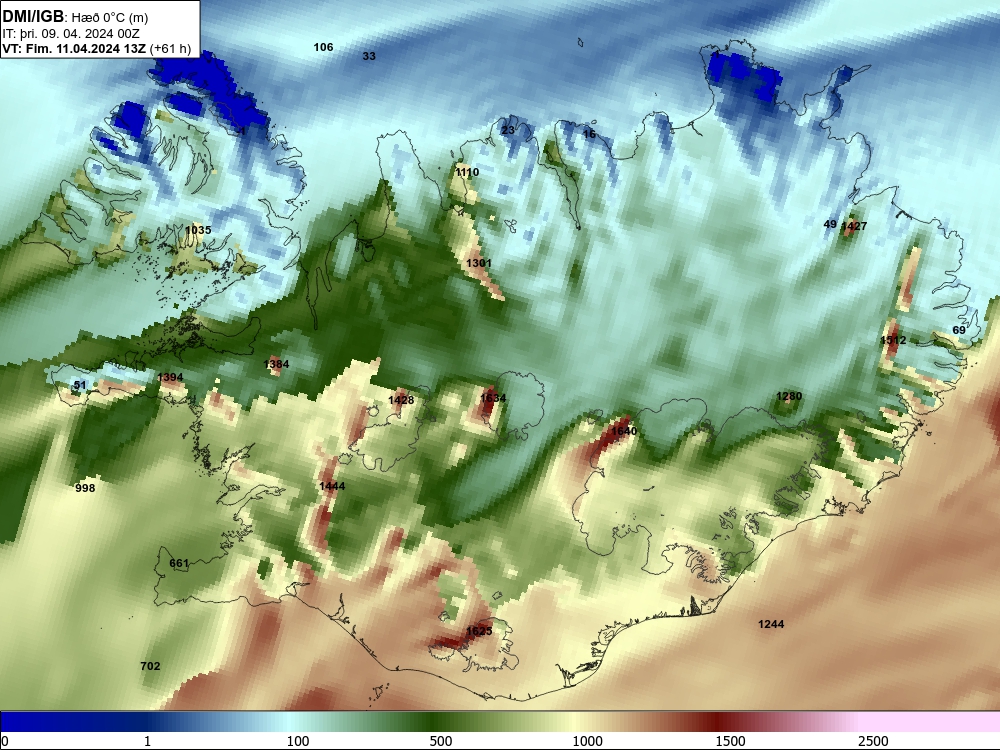Screen dimensions: 1000x750
Task: Click the color scale at the 1500 label
Action: pyautogui.click(x=730, y=741)
